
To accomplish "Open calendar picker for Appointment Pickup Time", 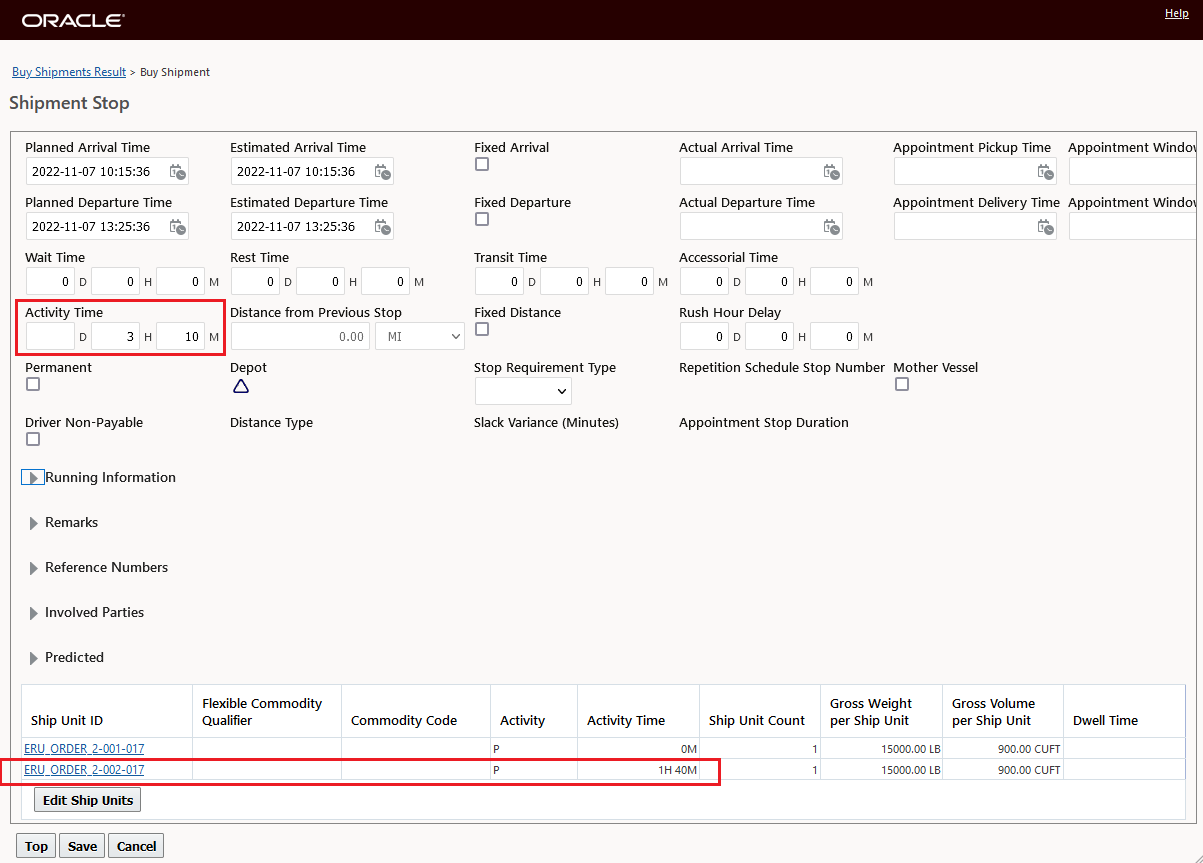I will [x=1045, y=172].
